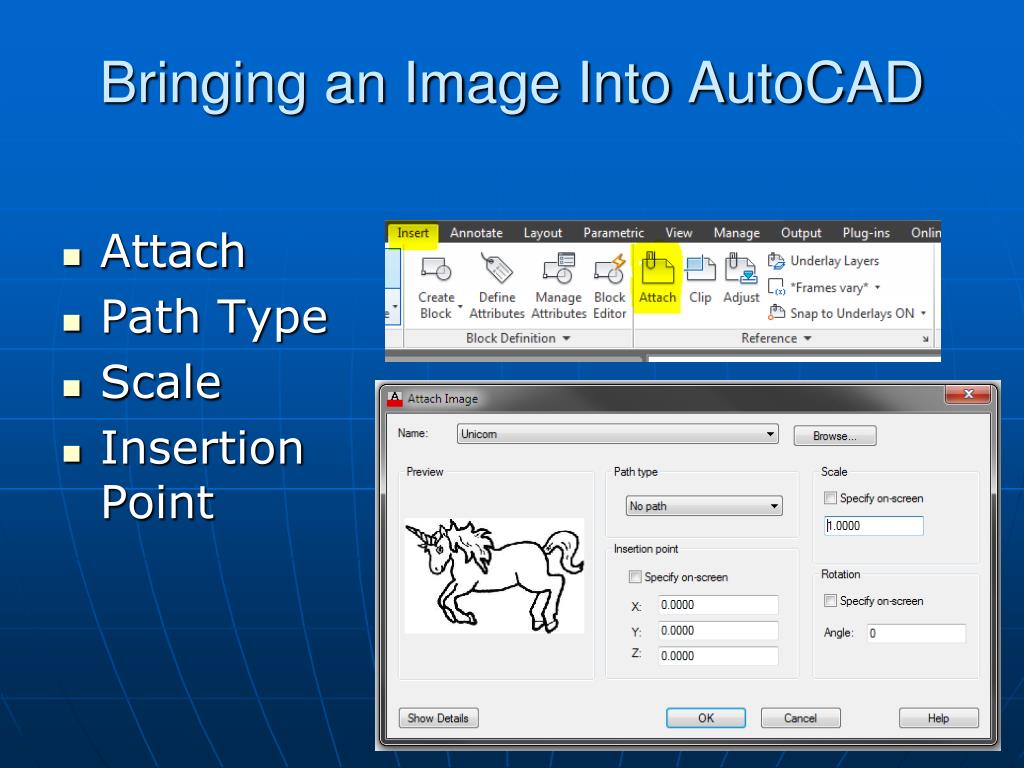Image resolution: width=1024 pixels, height=768 pixels.
Task: Go to the Layout ribbon tab
Action: point(543,233)
